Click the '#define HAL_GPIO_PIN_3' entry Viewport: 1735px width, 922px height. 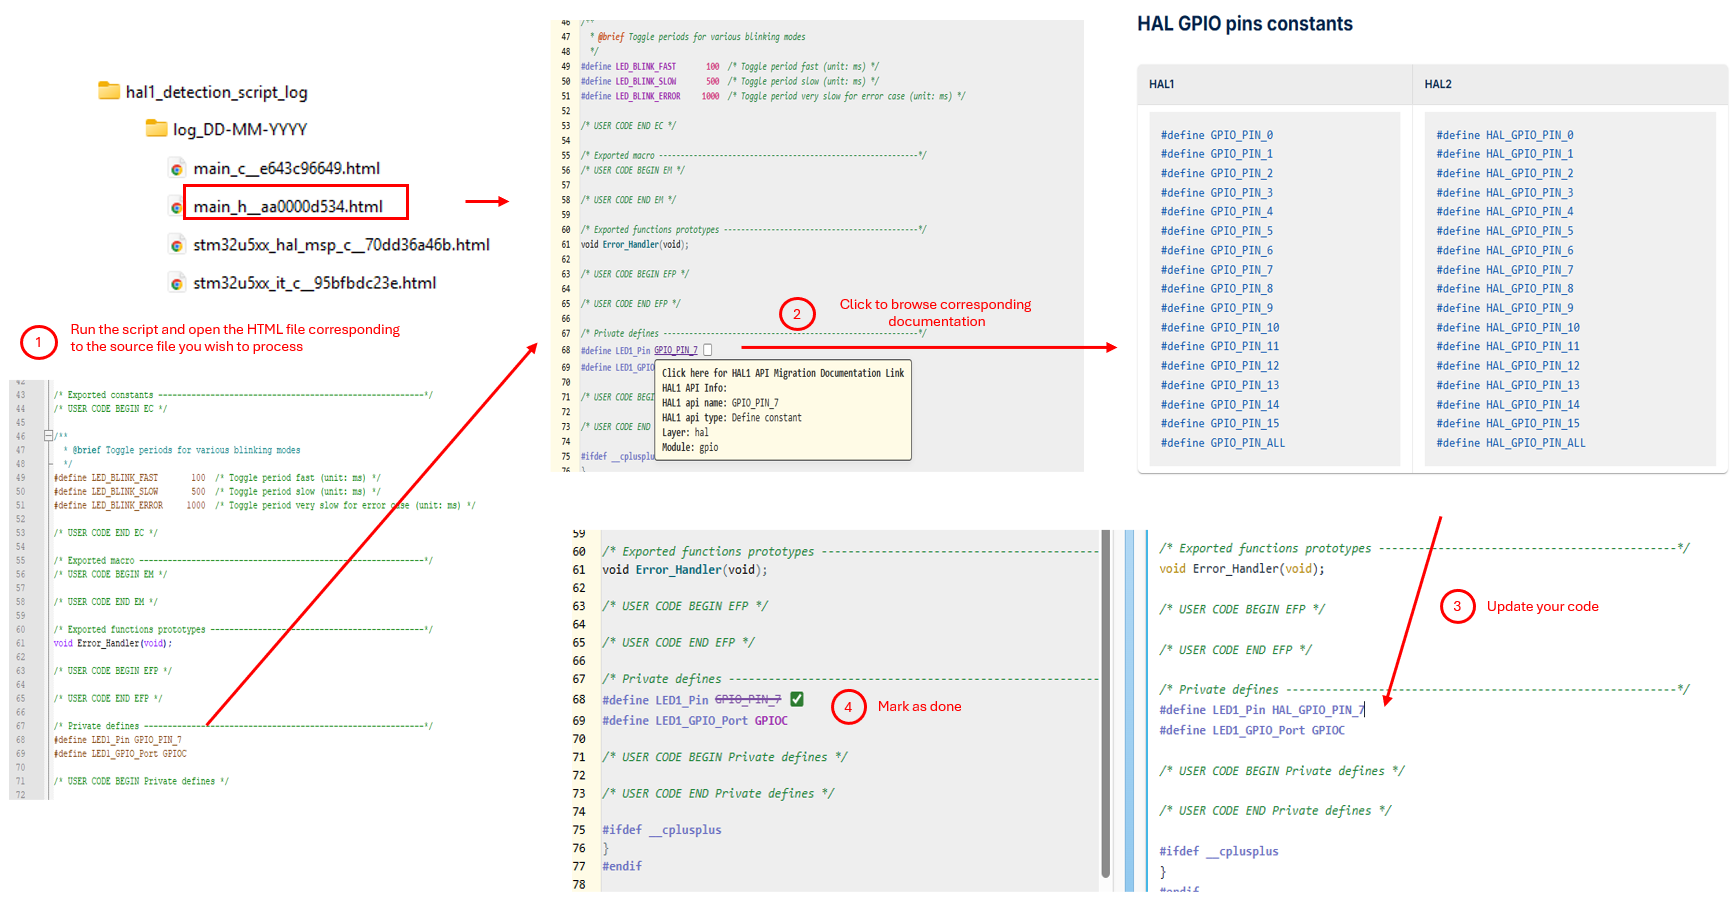pyautogui.click(x=1505, y=193)
